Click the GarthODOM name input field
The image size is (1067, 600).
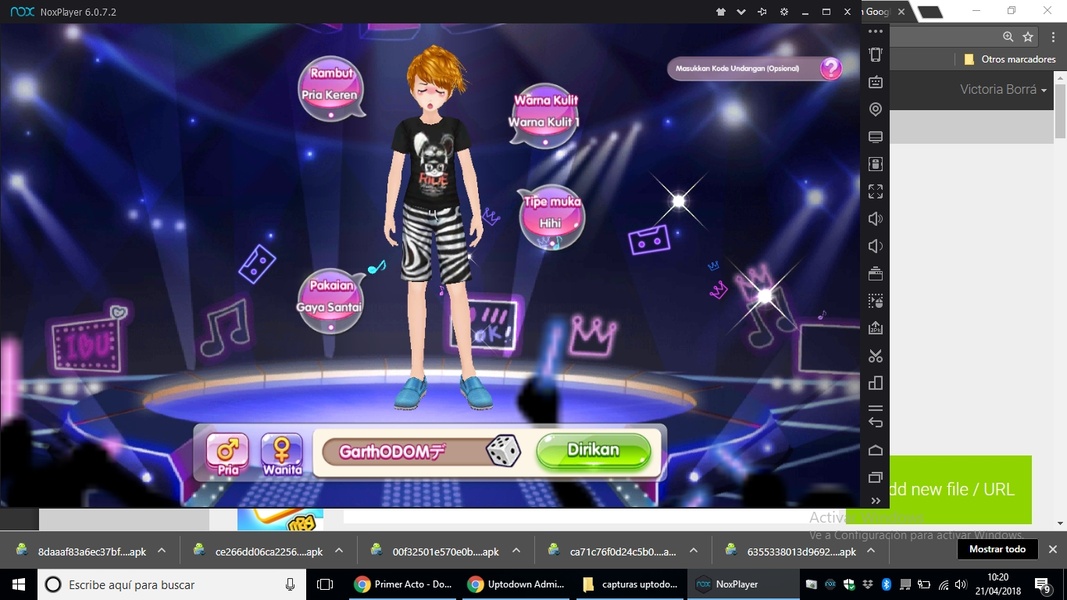403,452
